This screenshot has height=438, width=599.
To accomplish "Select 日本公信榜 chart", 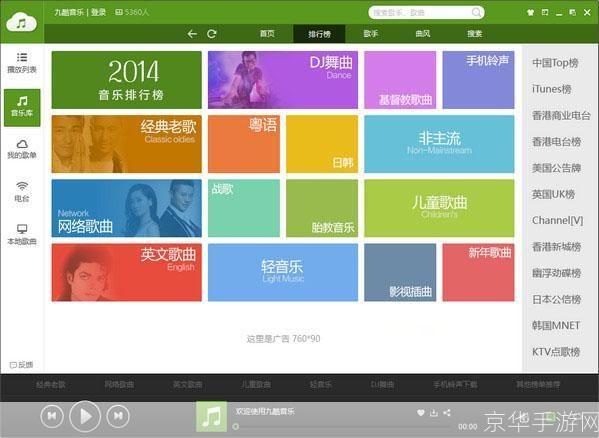I will (x=557, y=299).
